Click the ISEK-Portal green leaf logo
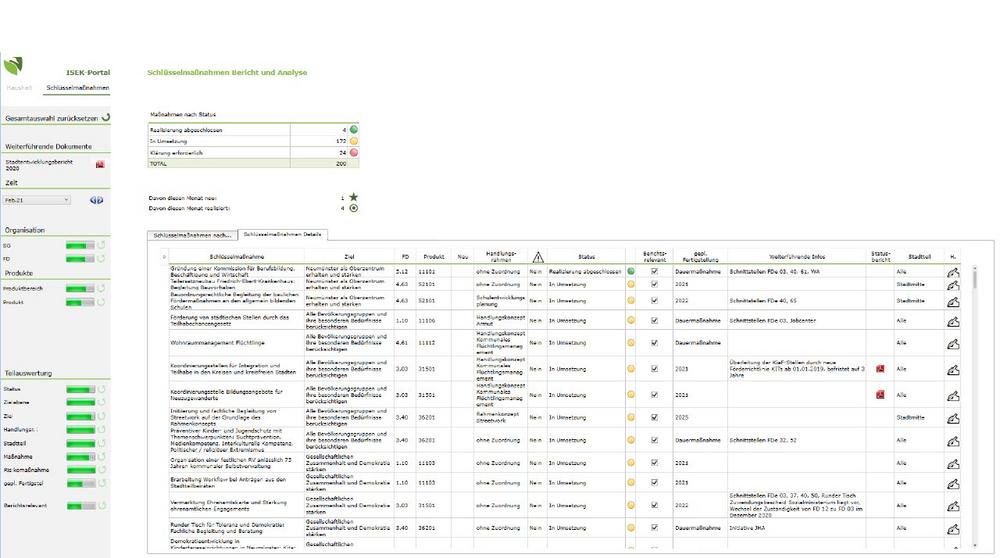Image resolution: width=1000 pixels, height=558 pixels. tap(13, 65)
